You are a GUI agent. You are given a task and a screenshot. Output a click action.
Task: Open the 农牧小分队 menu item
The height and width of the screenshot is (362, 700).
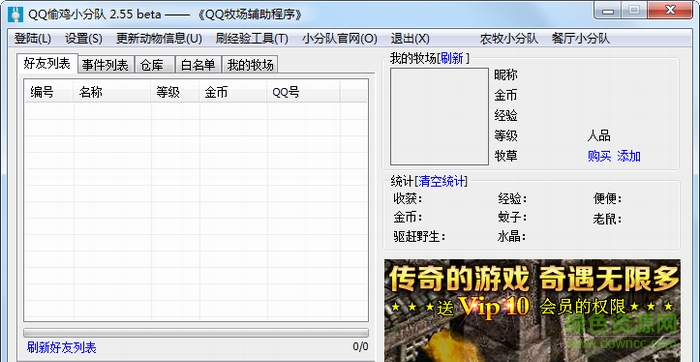click(508, 39)
